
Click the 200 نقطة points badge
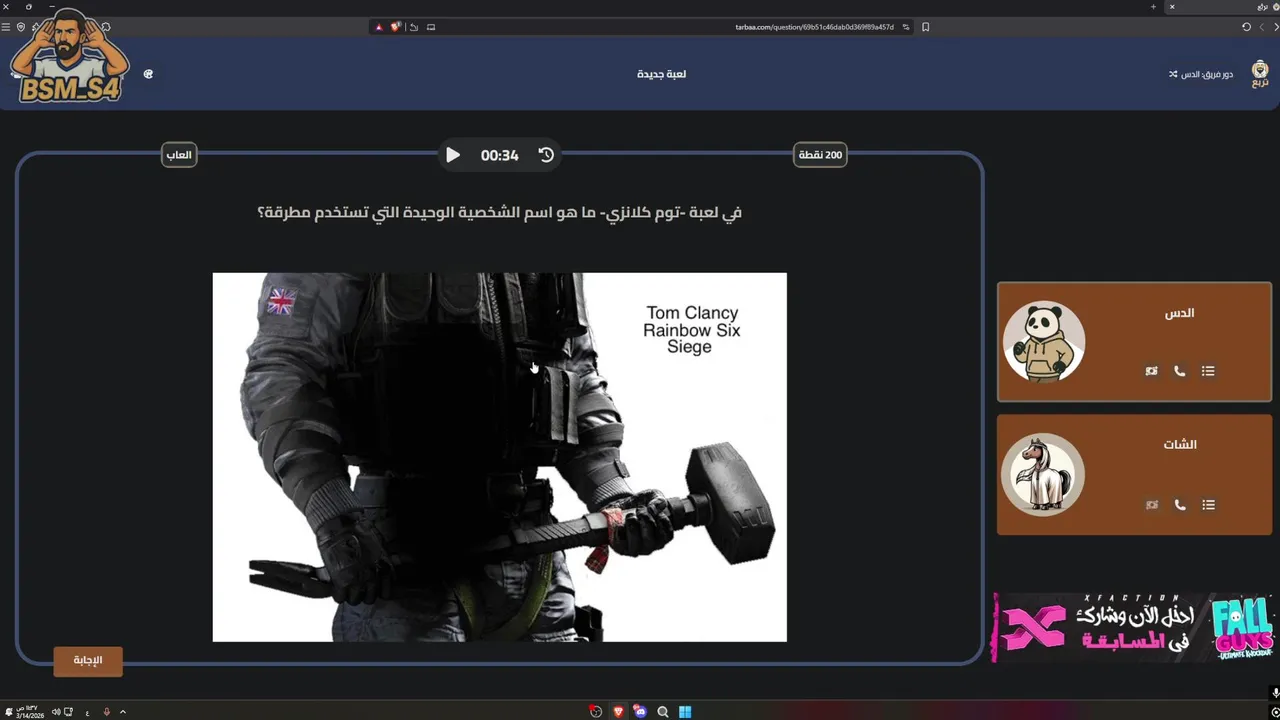[x=820, y=155]
